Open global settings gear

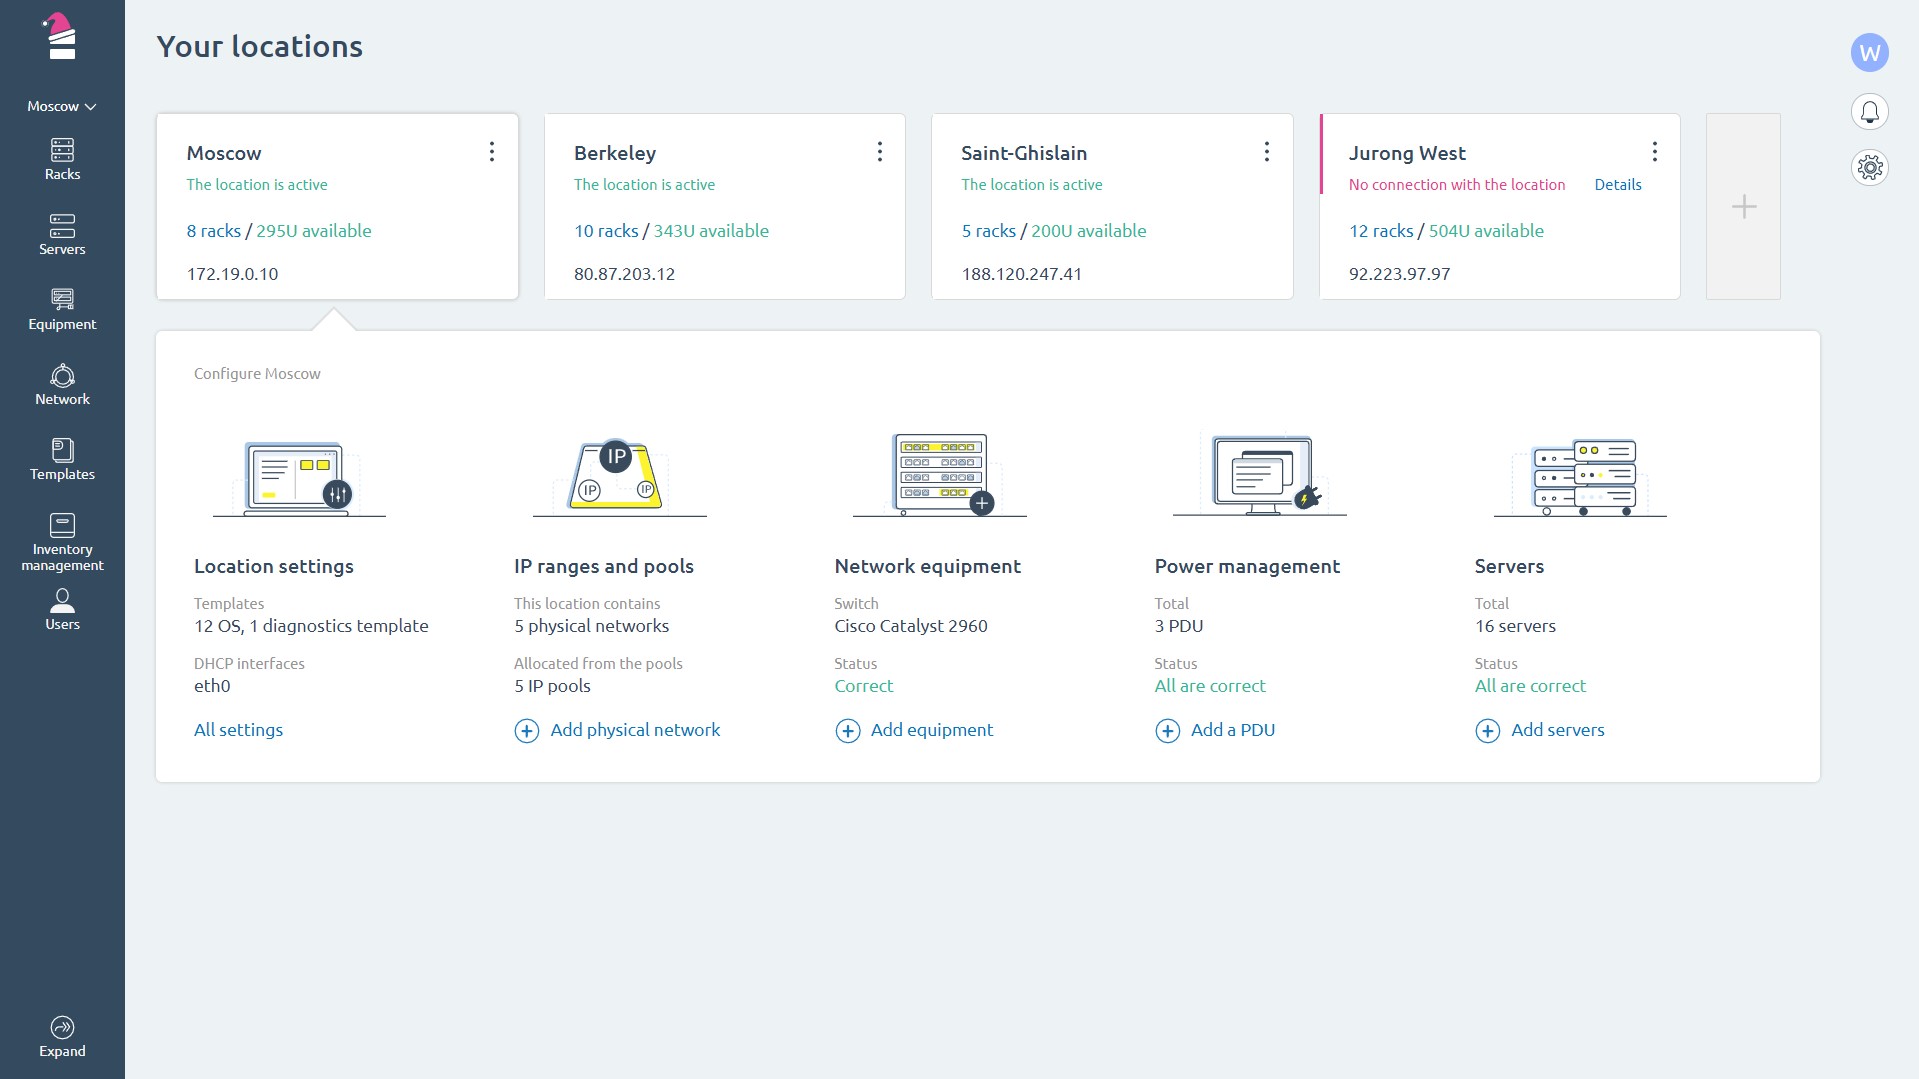coord(1869,167)
